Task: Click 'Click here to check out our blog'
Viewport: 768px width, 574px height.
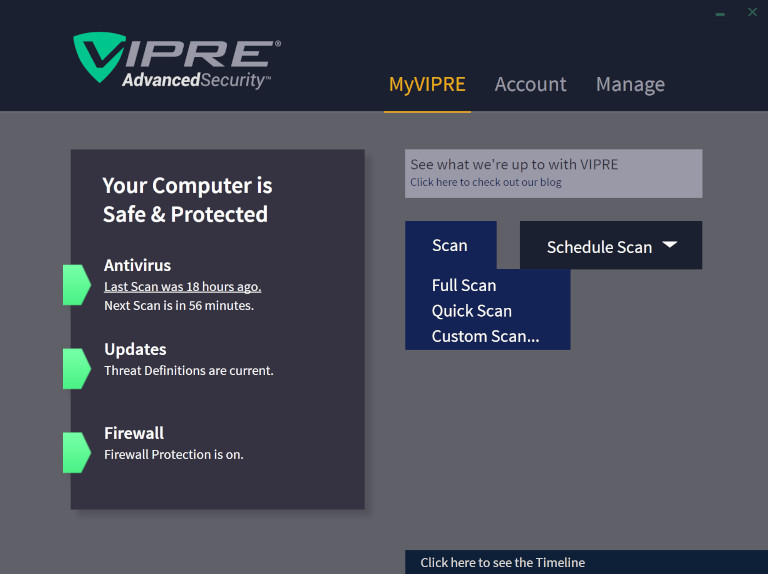Action: pos(486,182)
